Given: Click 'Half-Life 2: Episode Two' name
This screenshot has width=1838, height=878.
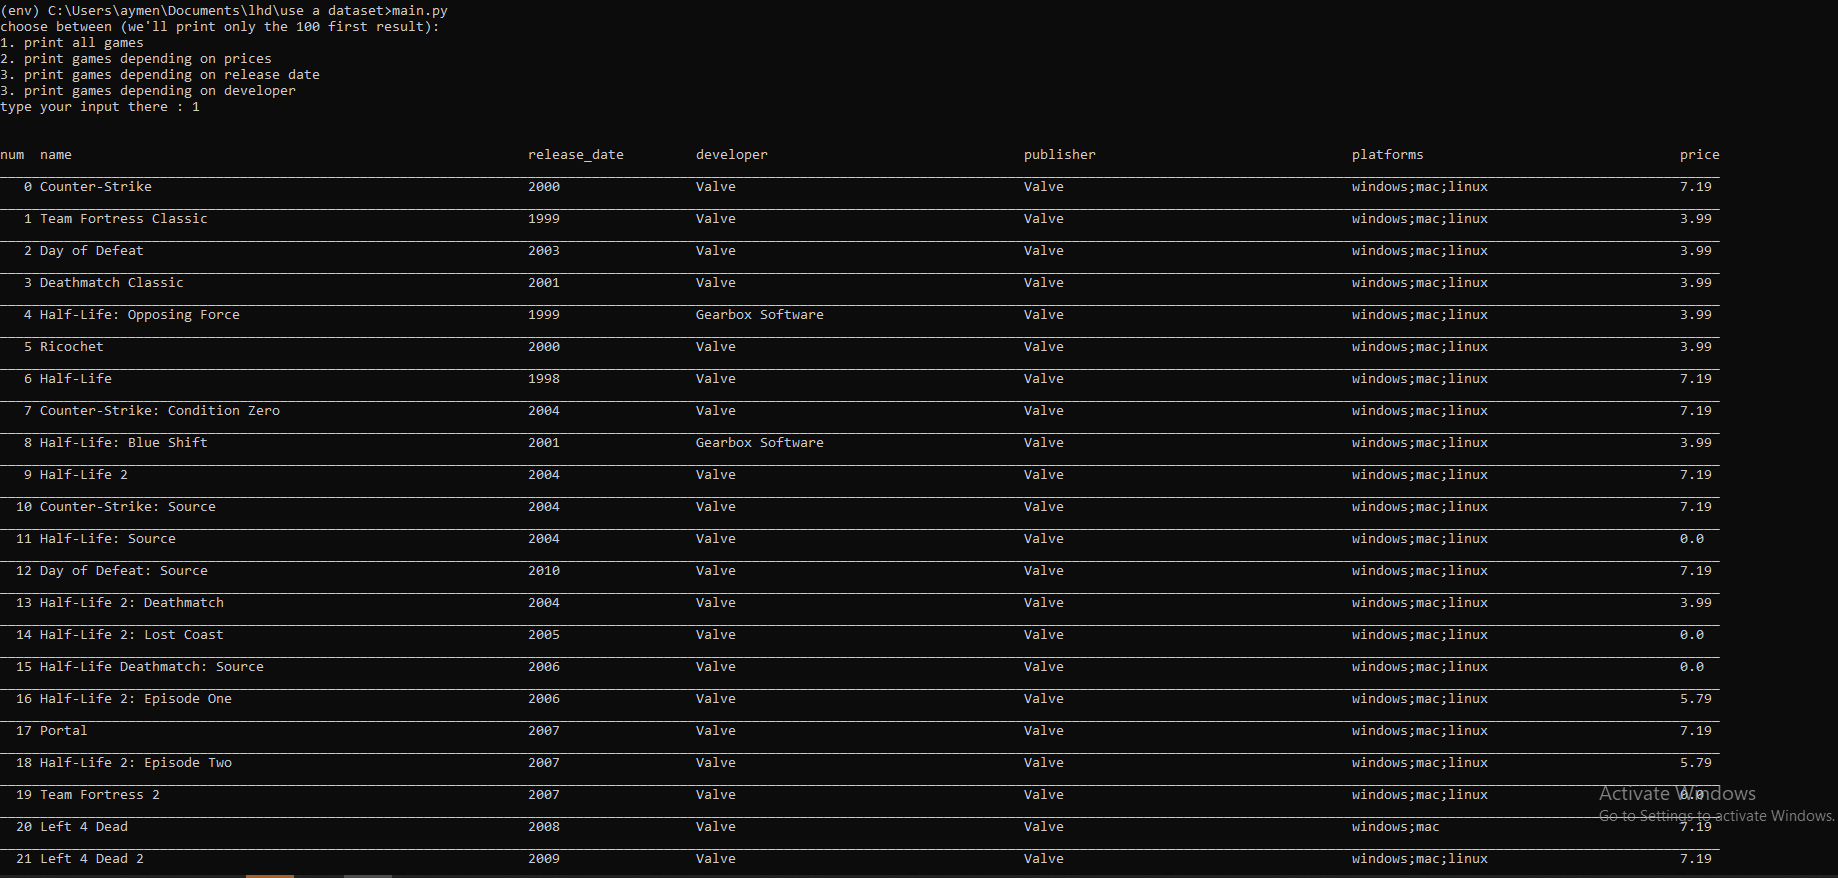Looking at the screenshot, I should click(136, 763).
